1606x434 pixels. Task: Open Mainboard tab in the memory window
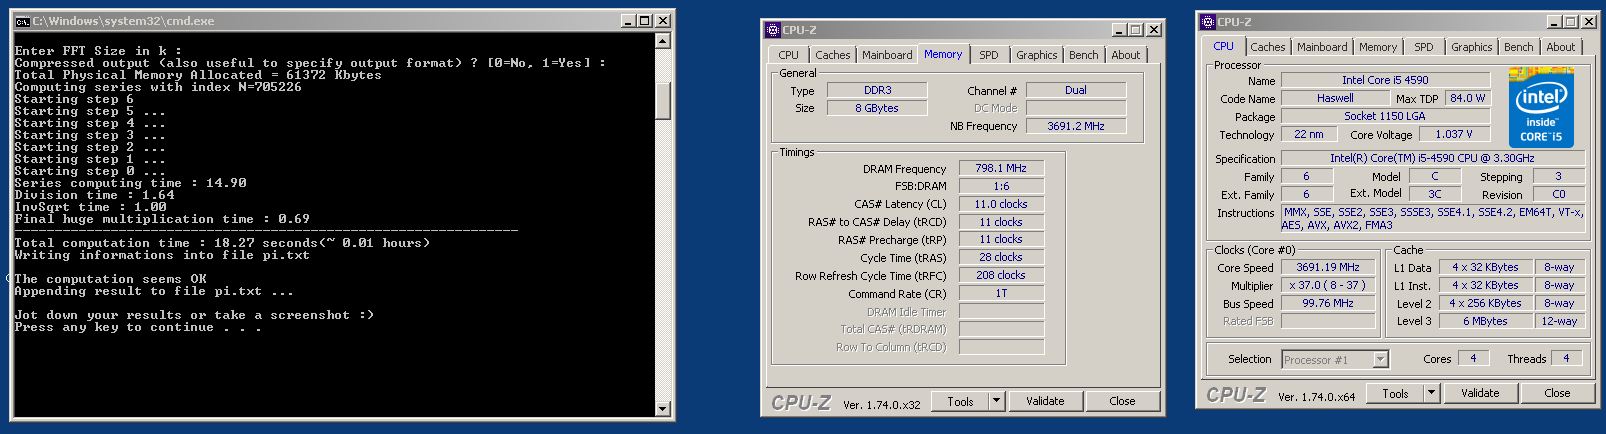click(x=887, y=55)
